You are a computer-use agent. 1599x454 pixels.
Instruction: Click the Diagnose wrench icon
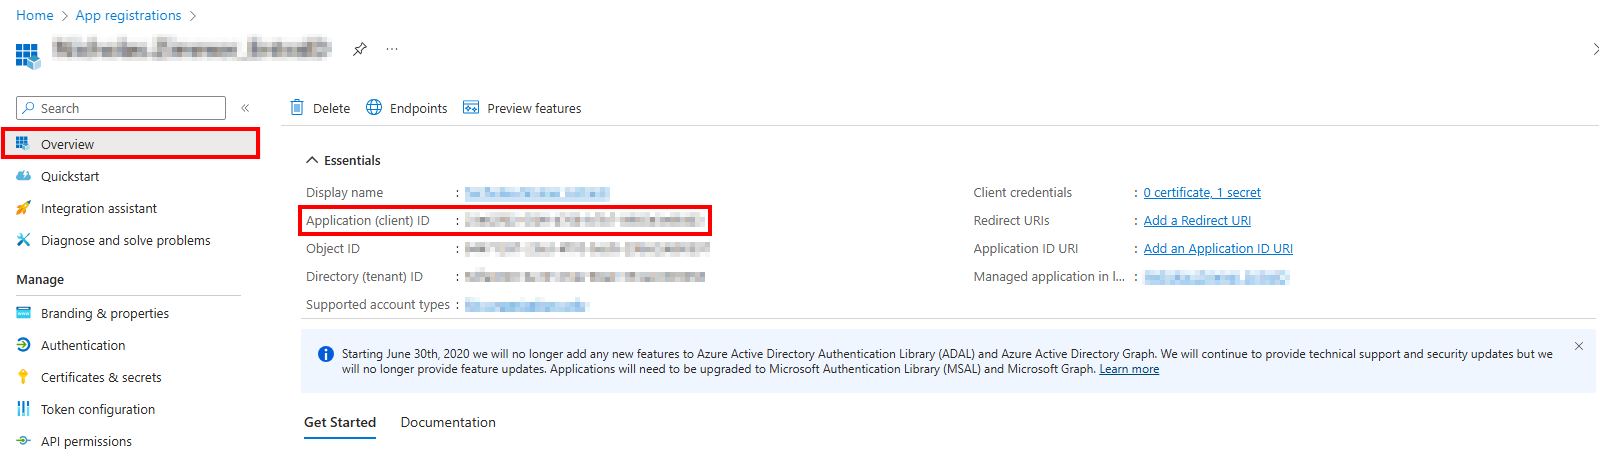pos(23,240)
